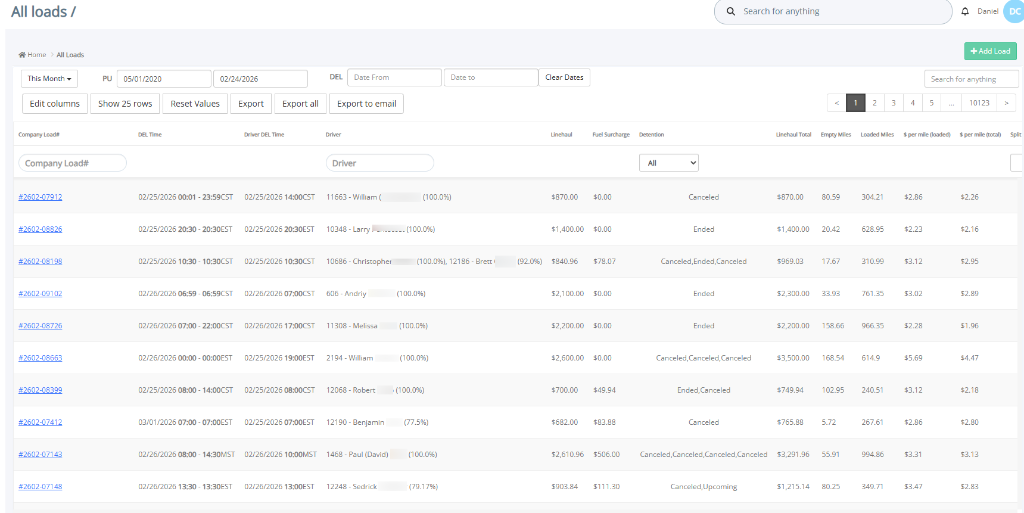
Task: Click Home breadcrumb link
Action: [37, 55]
